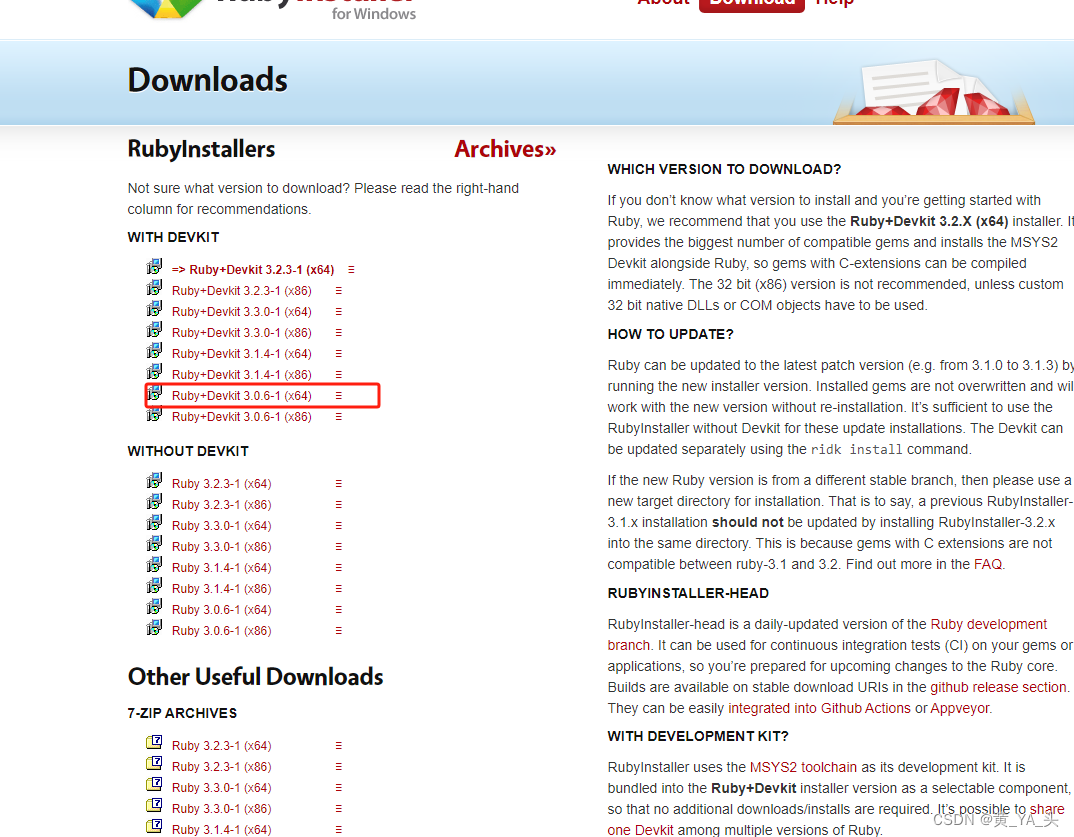Download 7-zip archive Ruby 3.3.0-1 (x86)
Viewport: 1074px width, 837px height.
tap(221, 809)
